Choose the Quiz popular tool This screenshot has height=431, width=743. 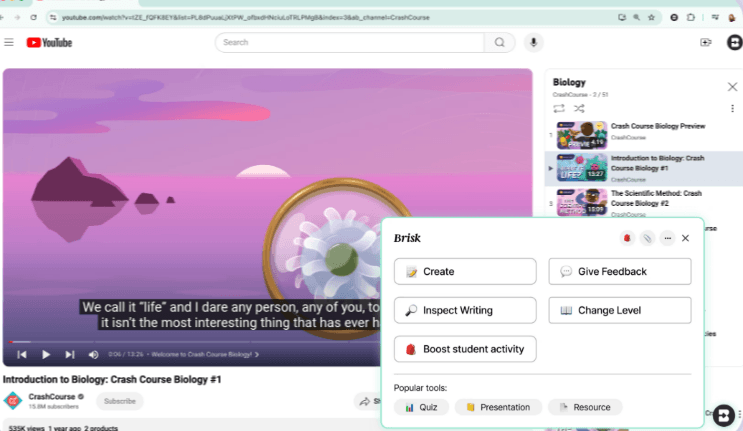(x=421, y=407)
